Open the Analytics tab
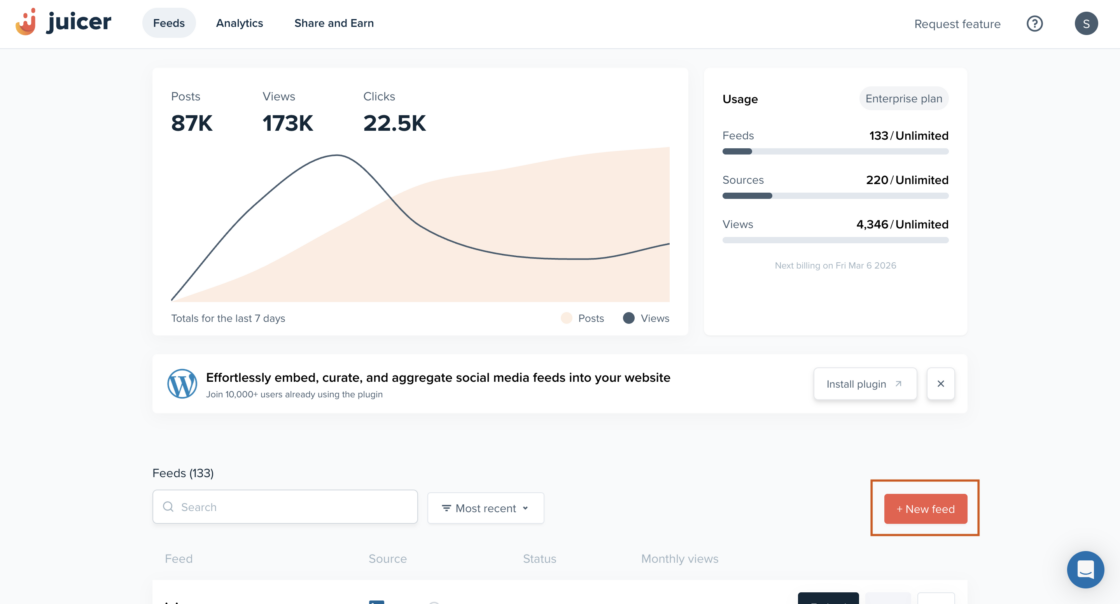The image size is (1120, 604). click(239, 23)
